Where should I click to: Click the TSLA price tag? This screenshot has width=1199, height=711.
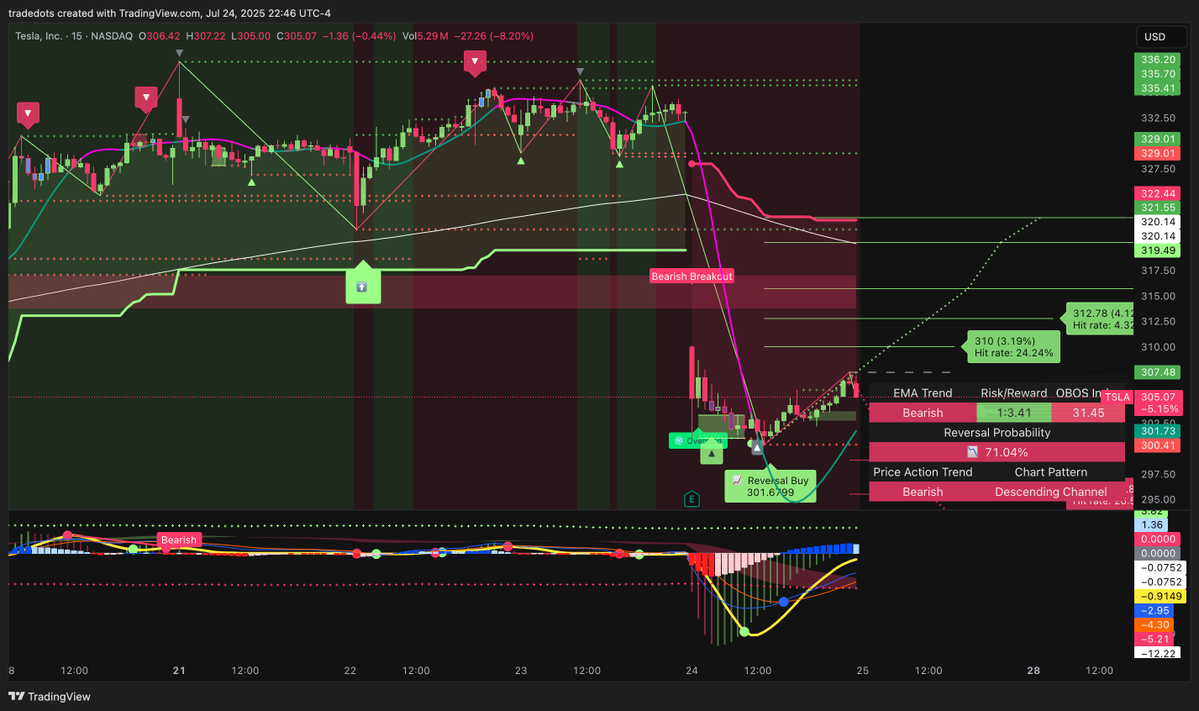pos(1116,397)
